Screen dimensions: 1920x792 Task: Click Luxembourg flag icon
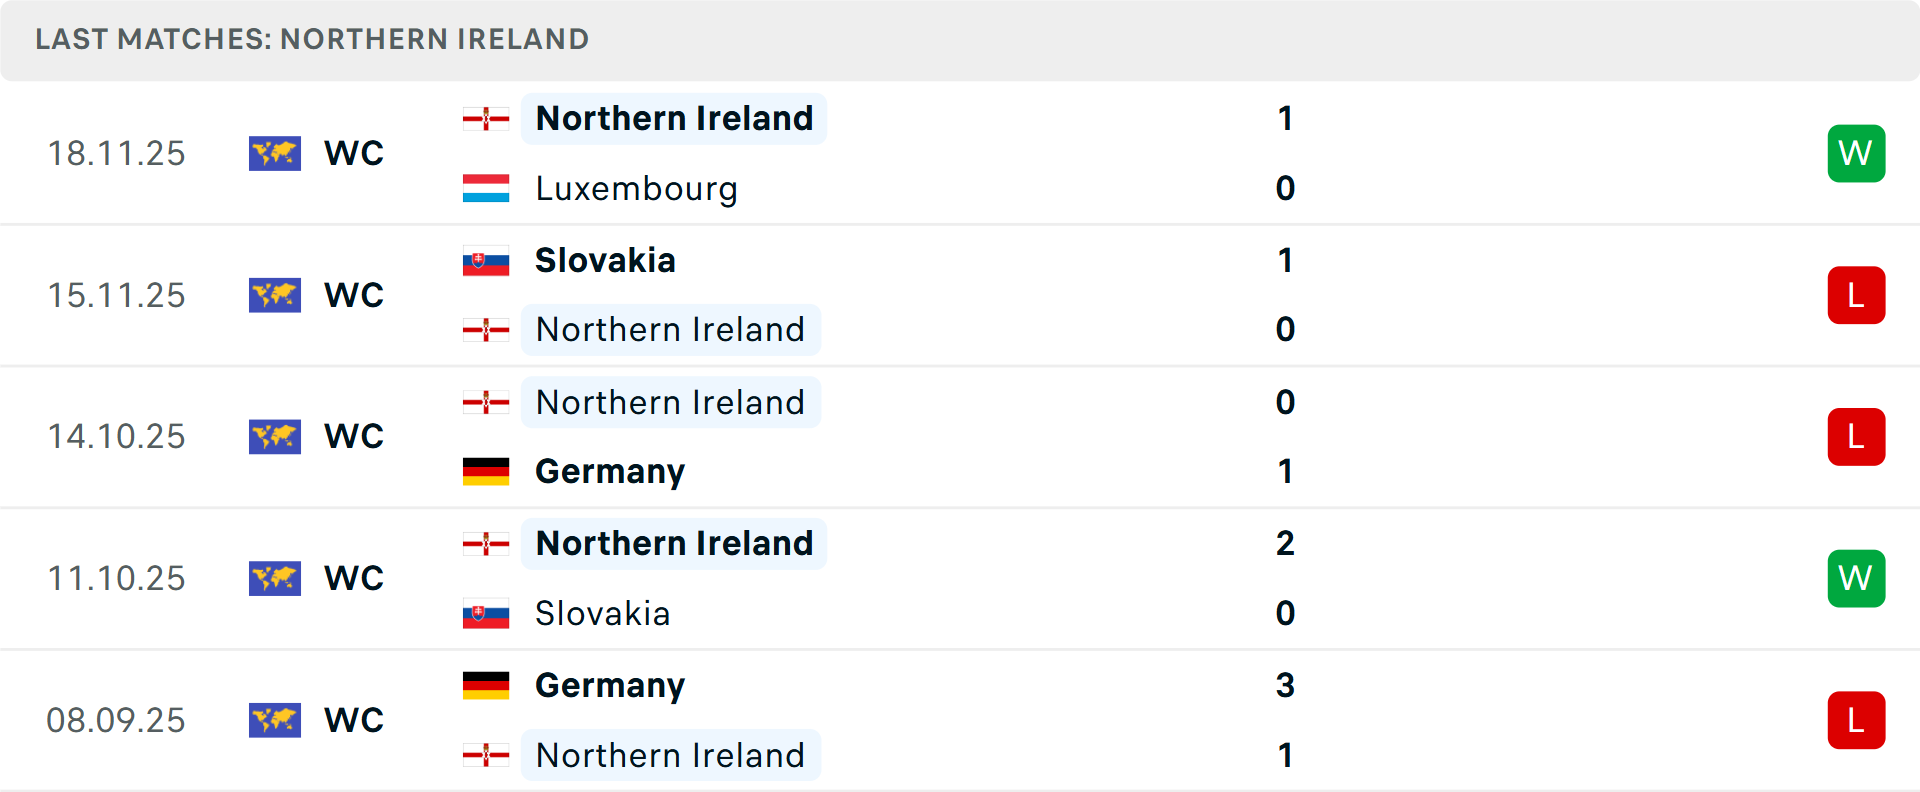pyautogui.click(x=486, y=189)
